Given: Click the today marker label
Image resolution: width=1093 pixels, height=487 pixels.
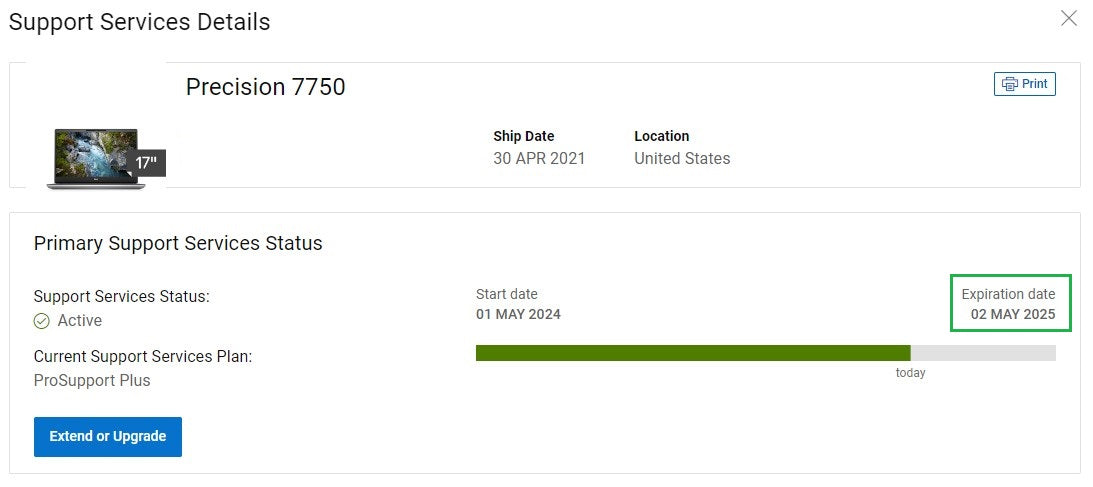Looking at the screenshot, I should pos(910,373).
